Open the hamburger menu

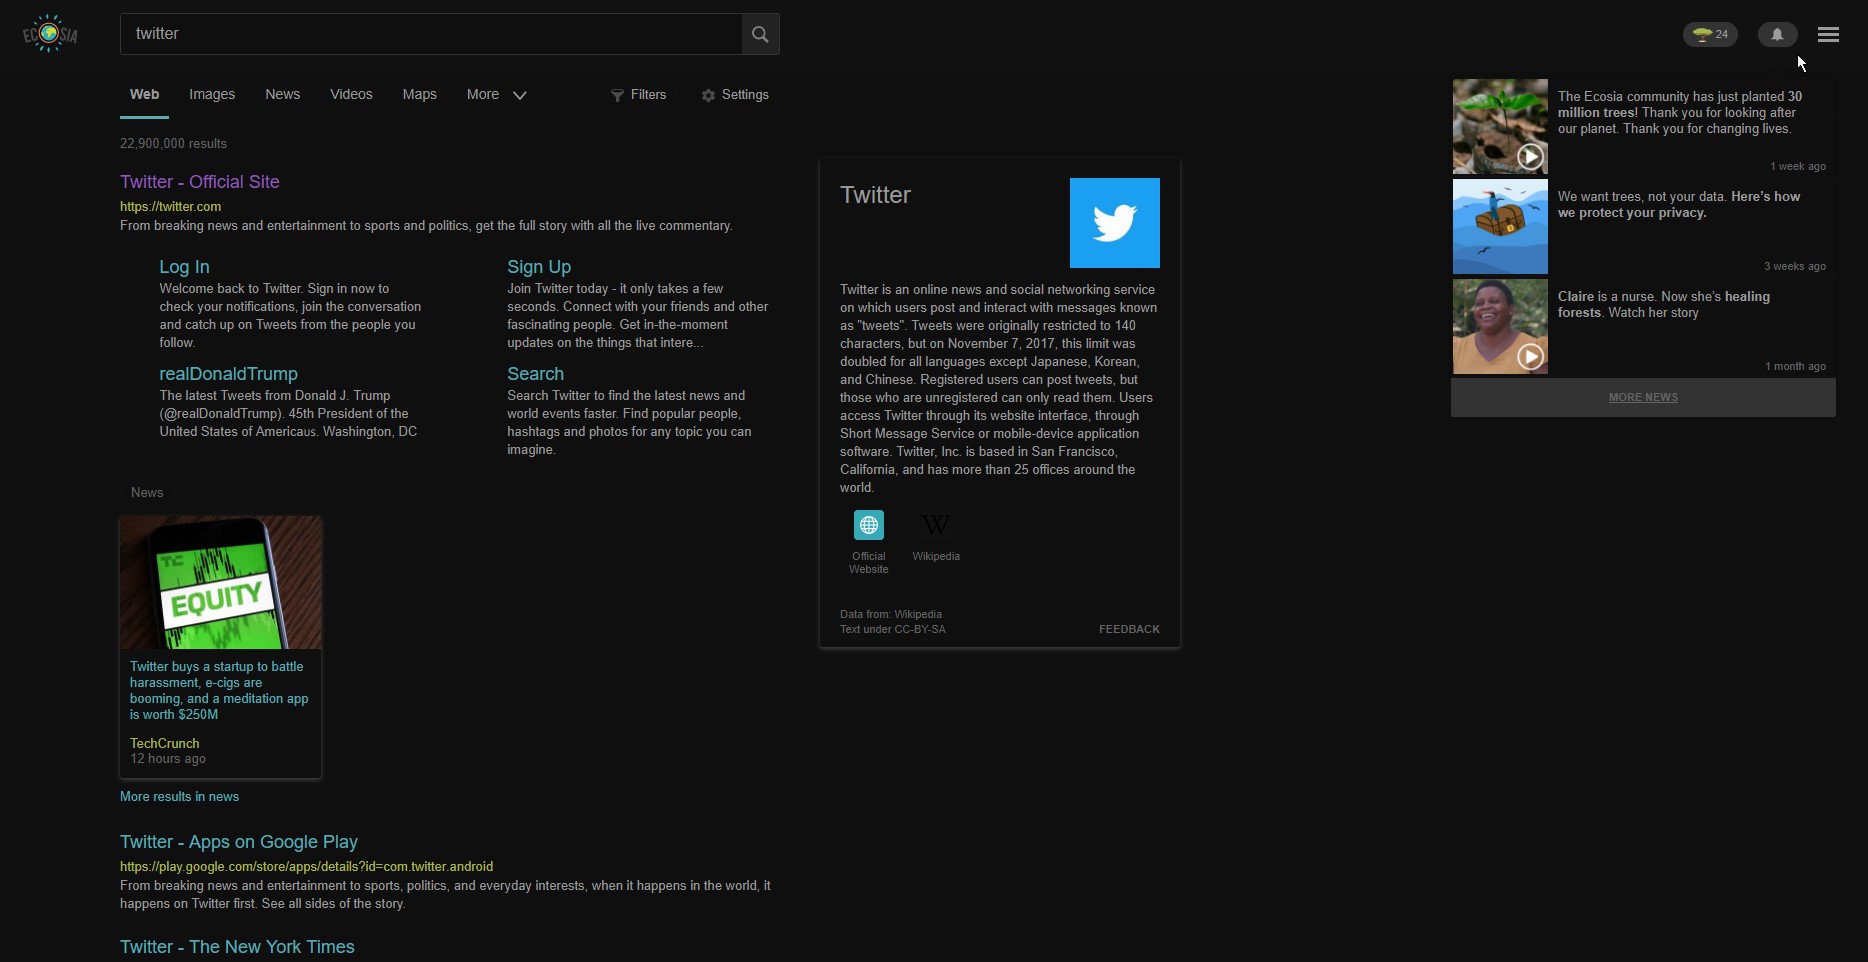[1828, 33]
